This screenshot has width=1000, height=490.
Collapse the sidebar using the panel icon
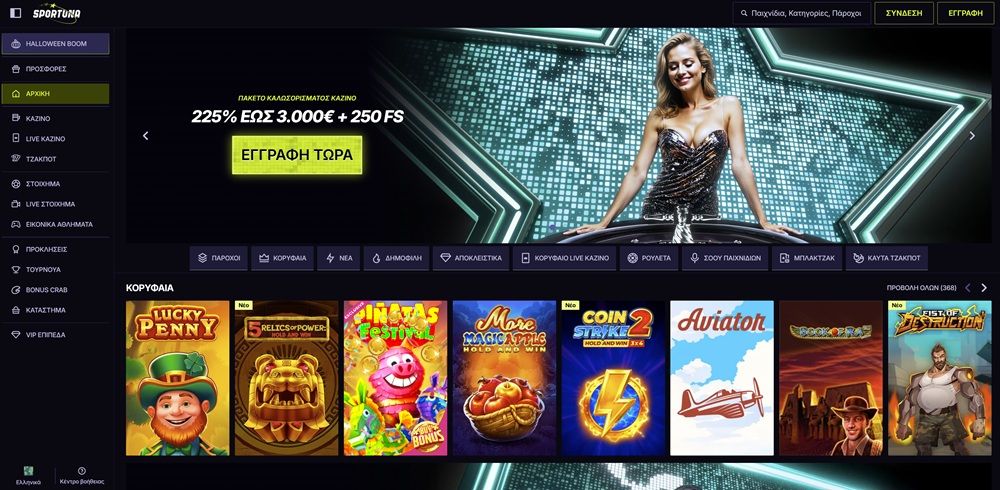click(x=16, y=13)
